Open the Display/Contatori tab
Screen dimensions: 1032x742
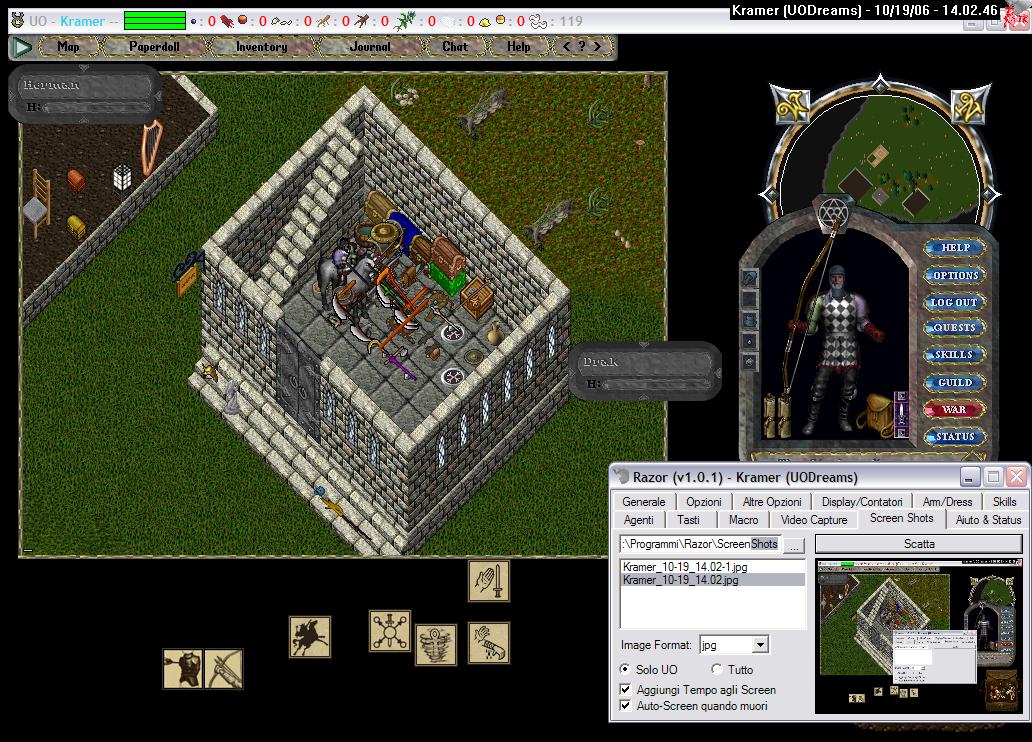(862, 502)
